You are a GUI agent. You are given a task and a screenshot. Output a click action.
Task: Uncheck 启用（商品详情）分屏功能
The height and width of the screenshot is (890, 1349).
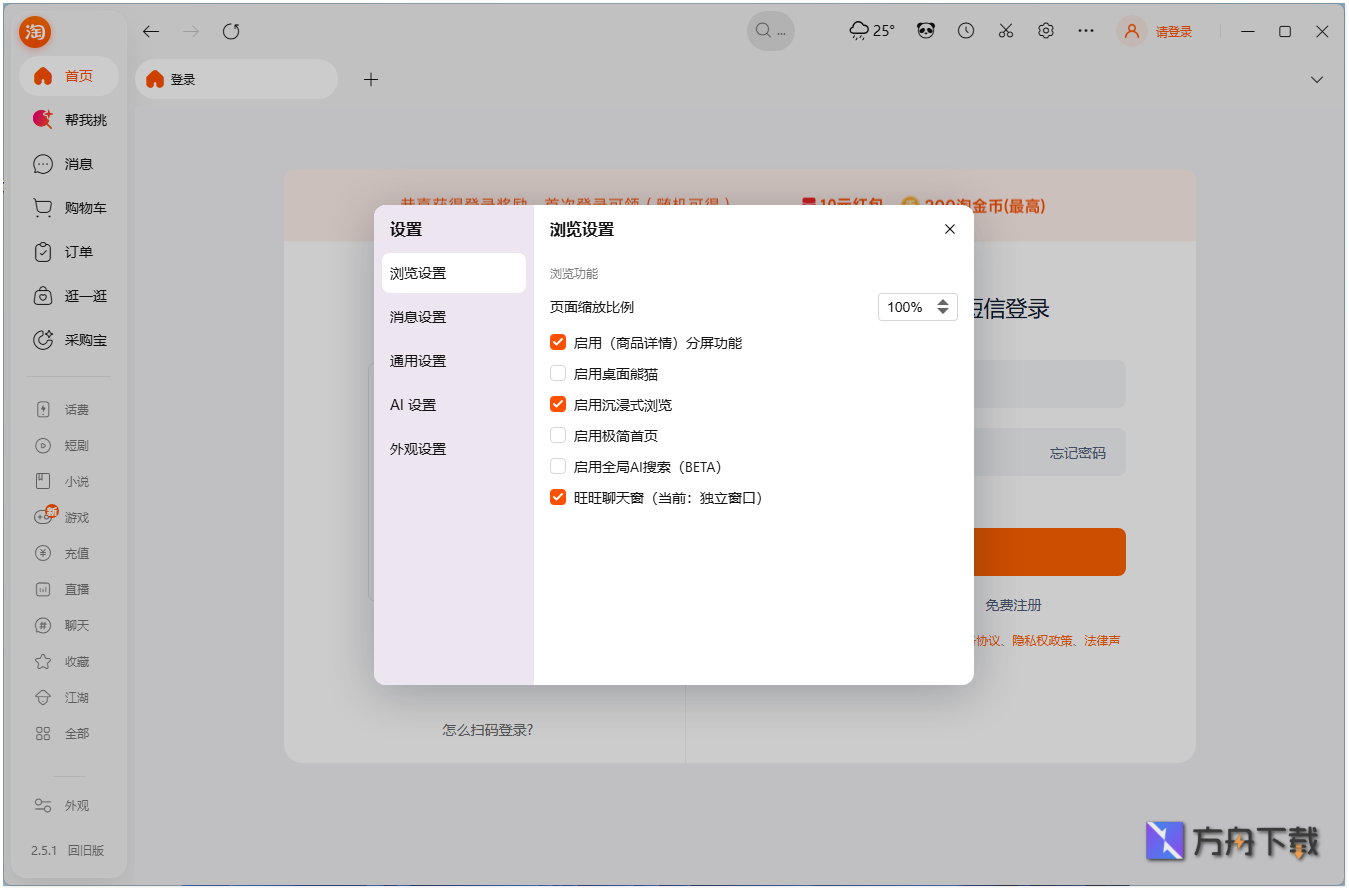coord(558,343)
